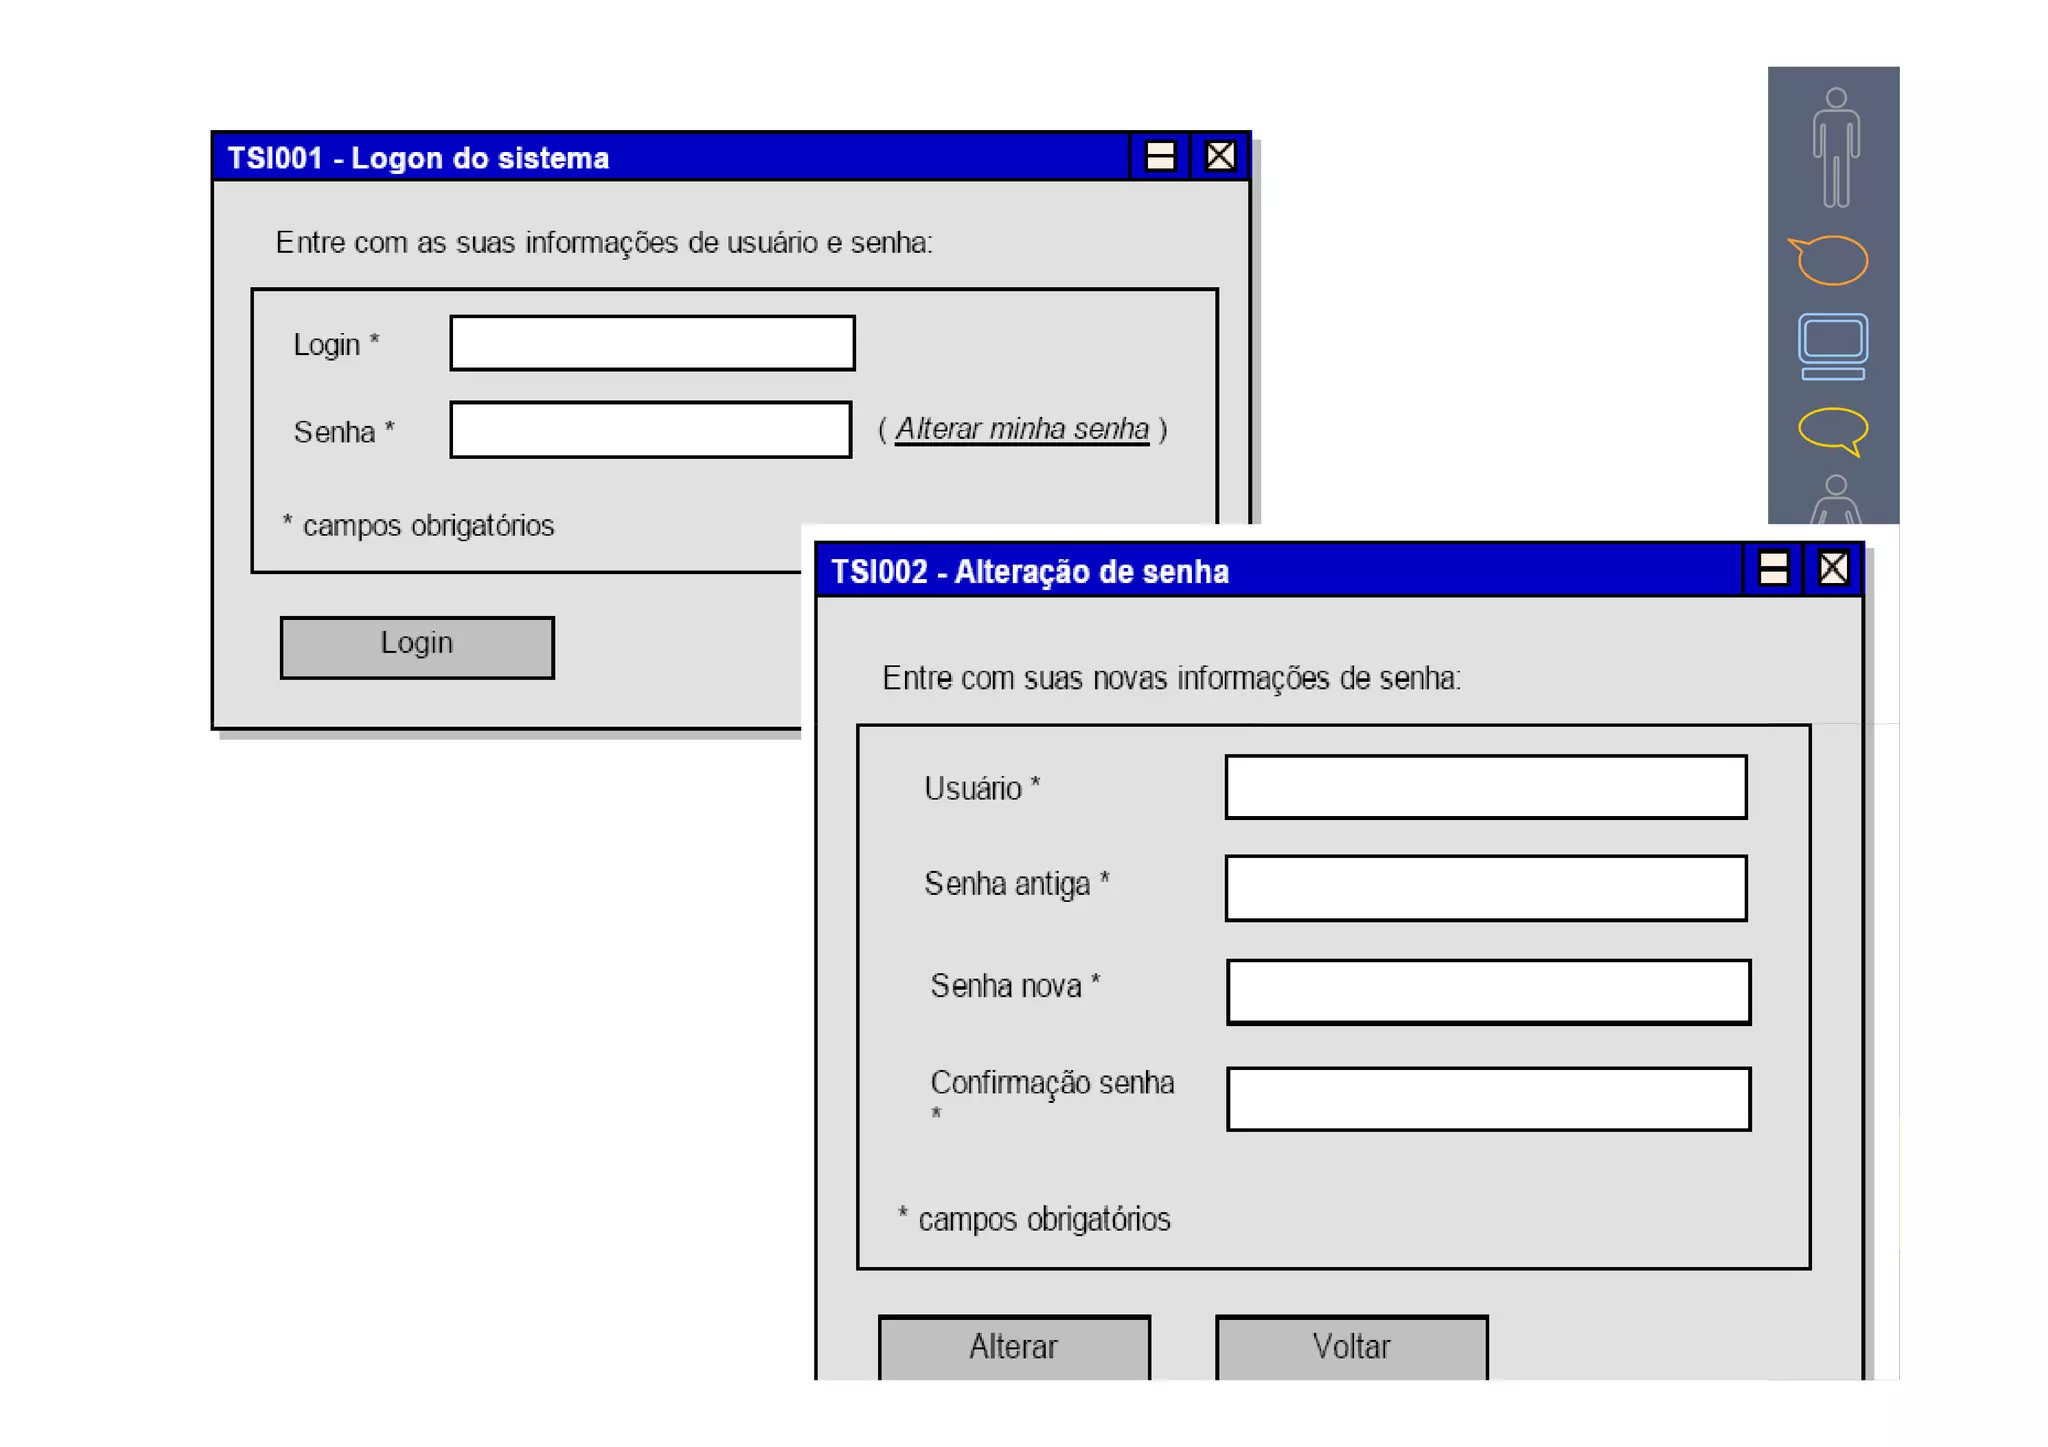Focus the Login text field
This screenshot has width=2048, height=1447.
652,343
